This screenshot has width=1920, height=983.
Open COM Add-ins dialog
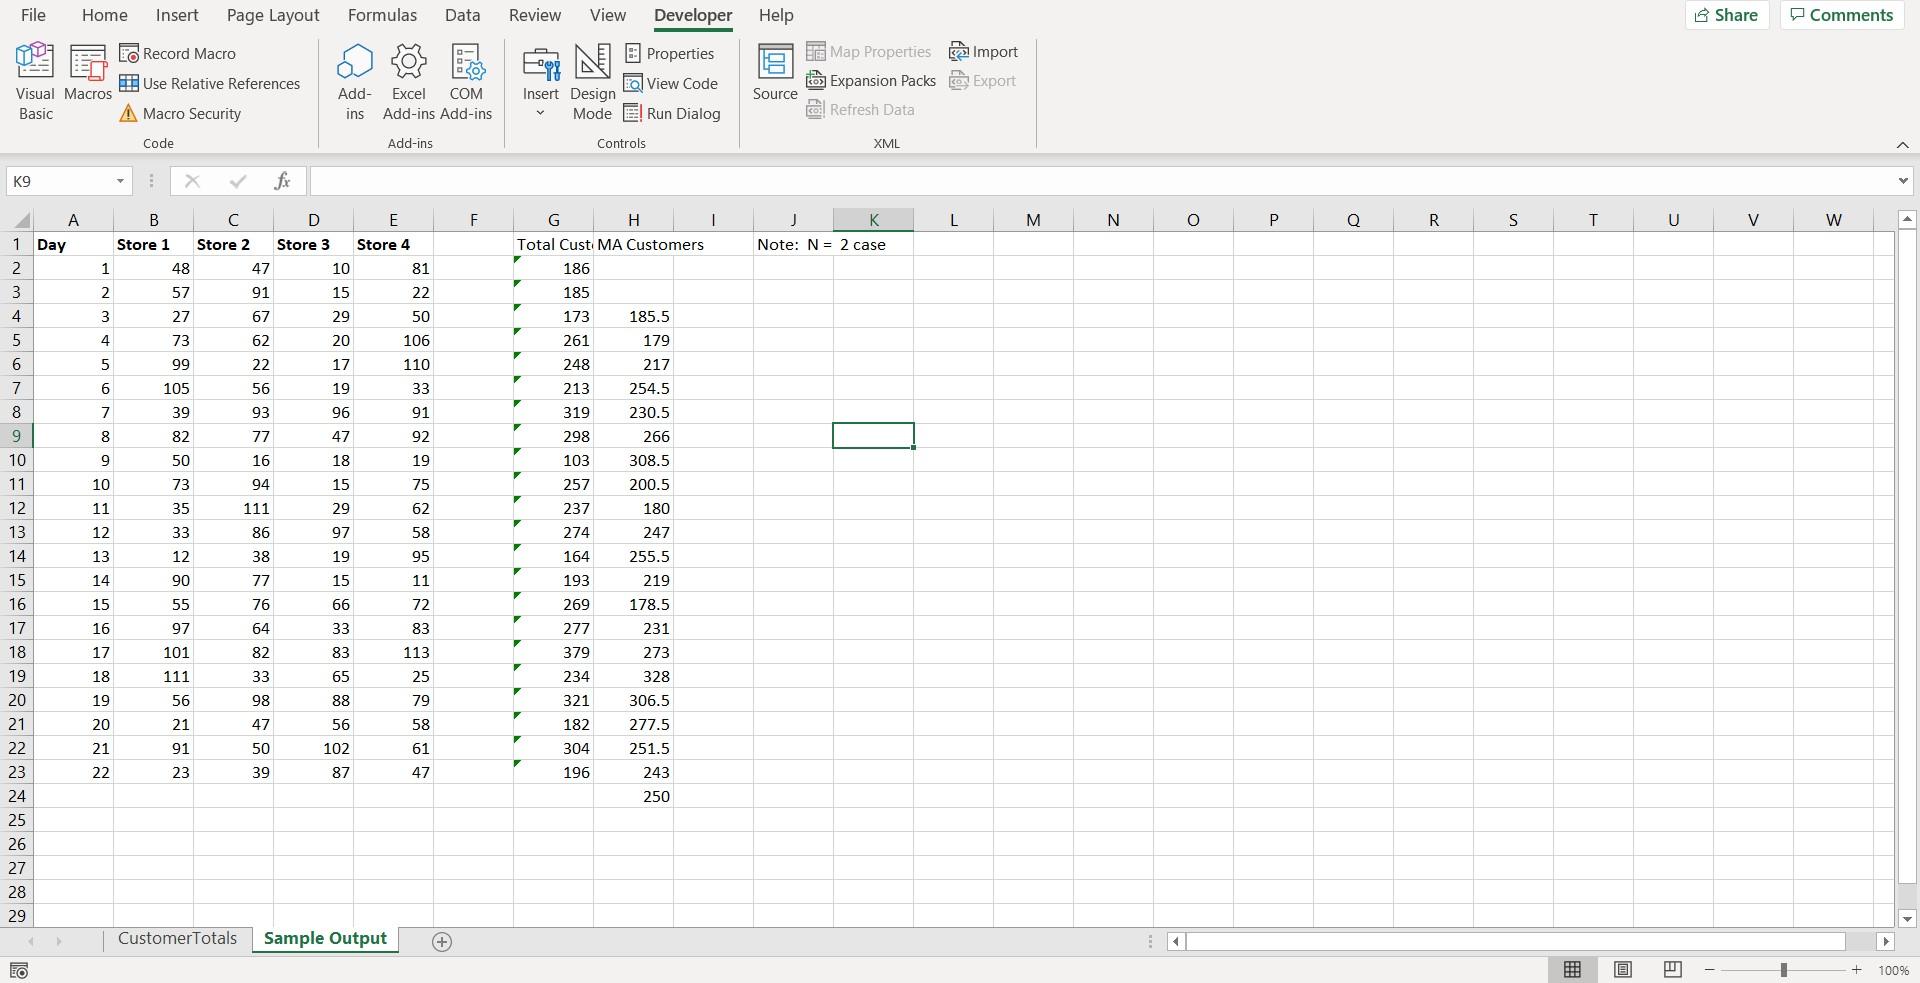pos(466,82)
